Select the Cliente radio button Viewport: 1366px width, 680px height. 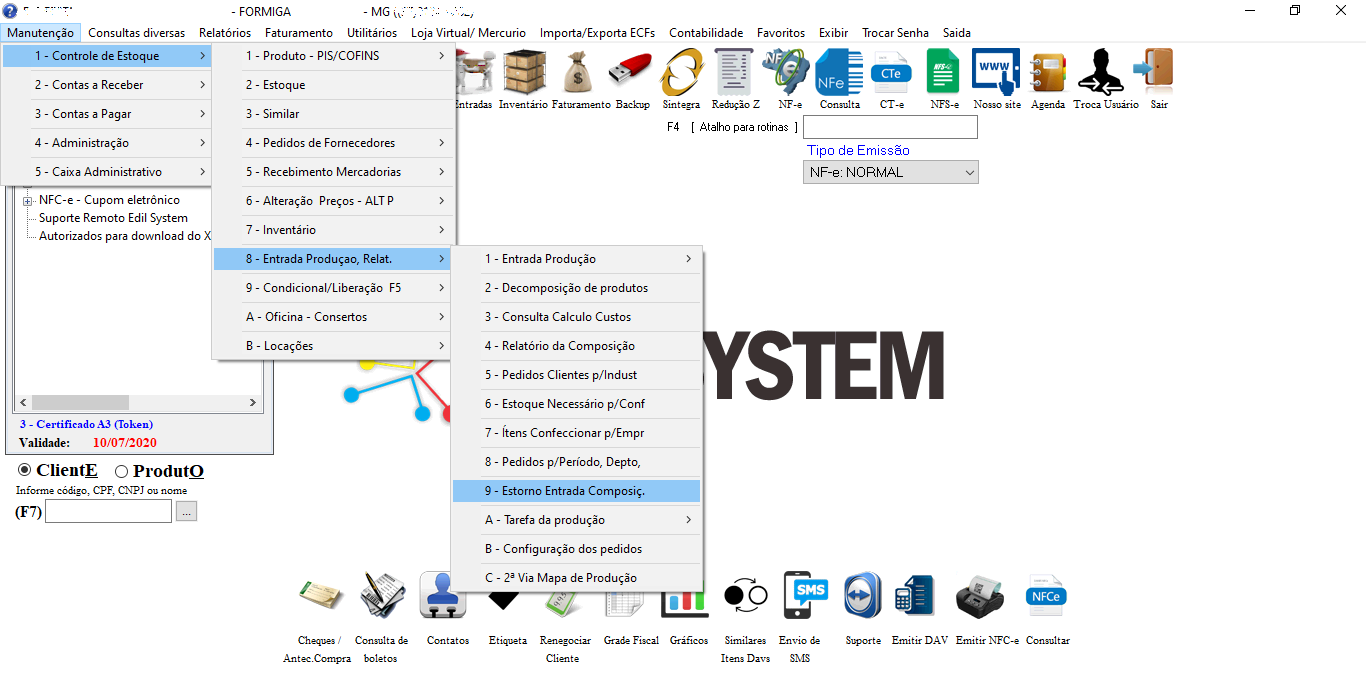tap(25, 470)
